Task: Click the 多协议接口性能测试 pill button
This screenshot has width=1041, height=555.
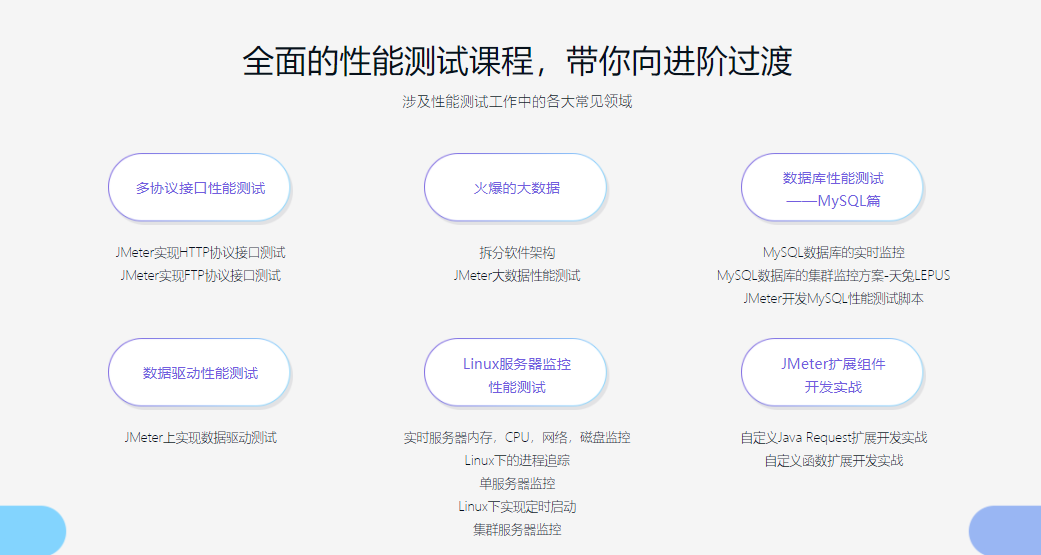Action: 200,188
